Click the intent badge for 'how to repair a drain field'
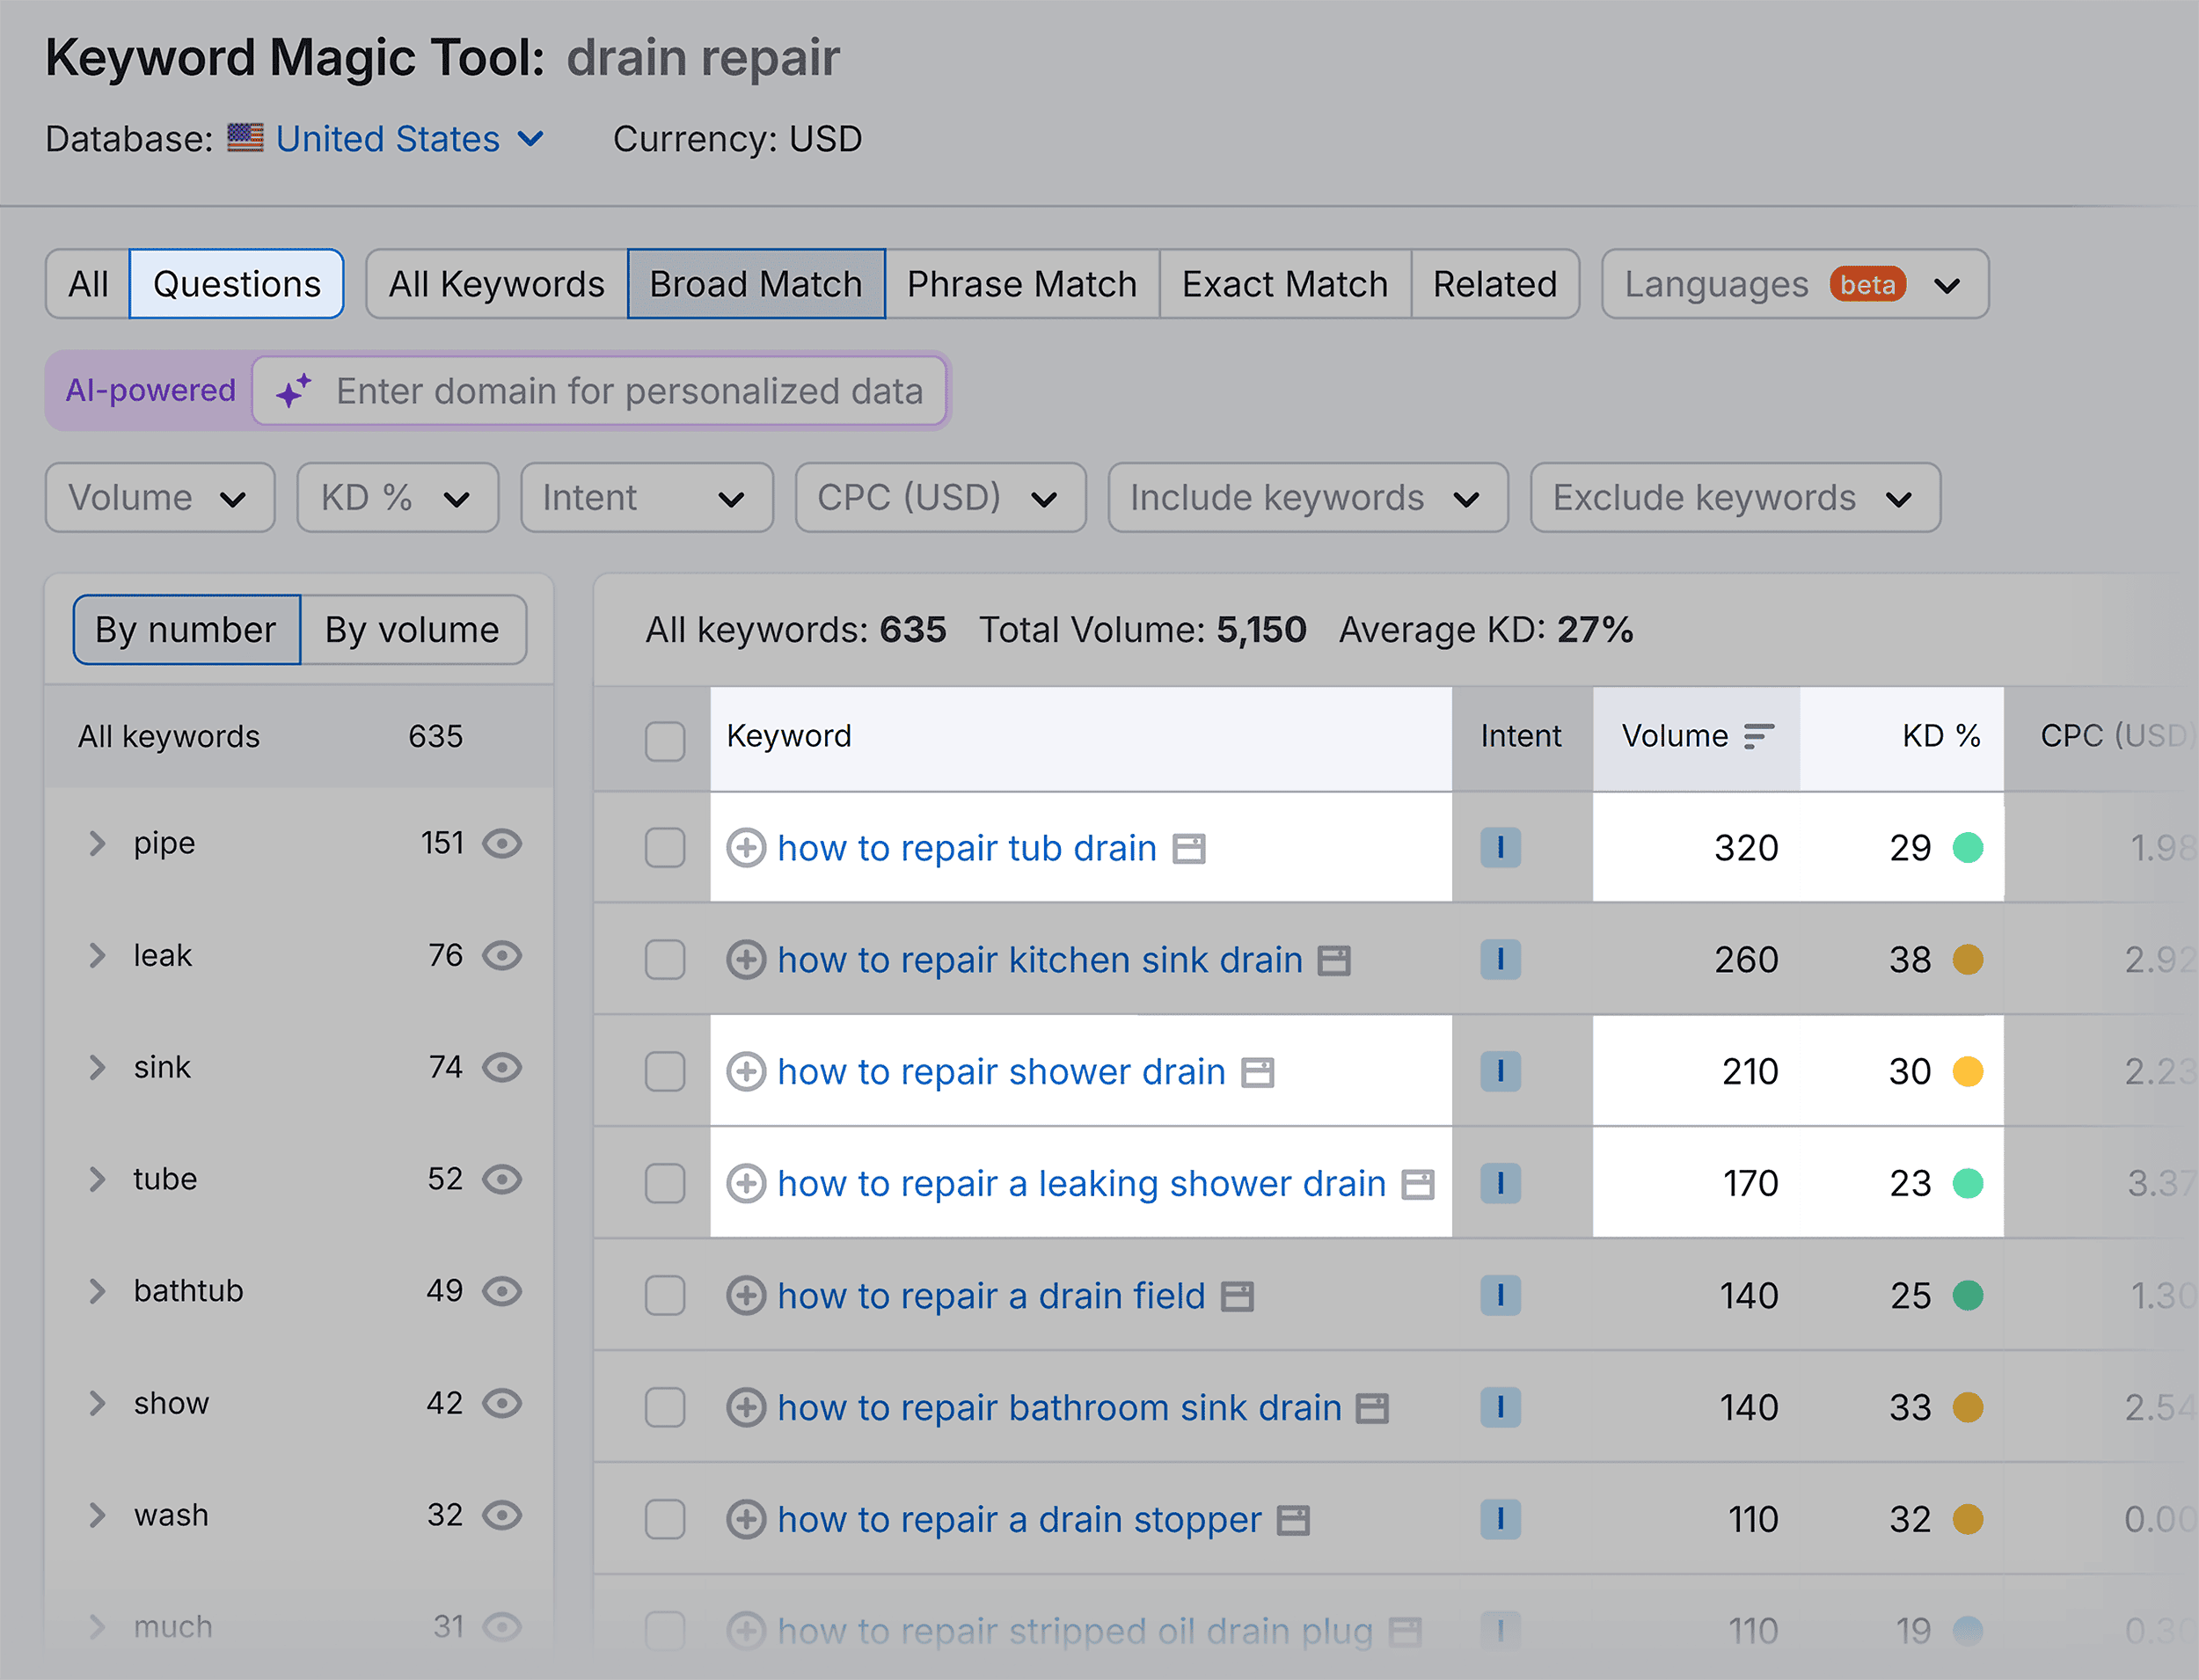Screen dimensions: 2199x1680 [1500, 1295]
